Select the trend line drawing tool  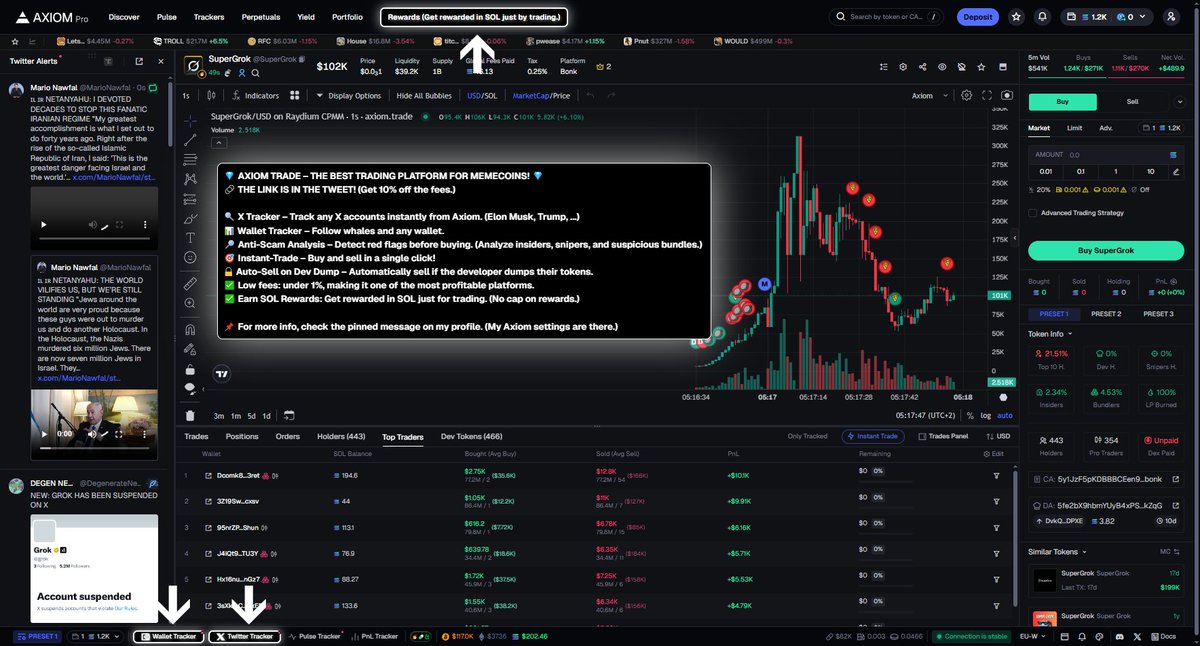190,139
